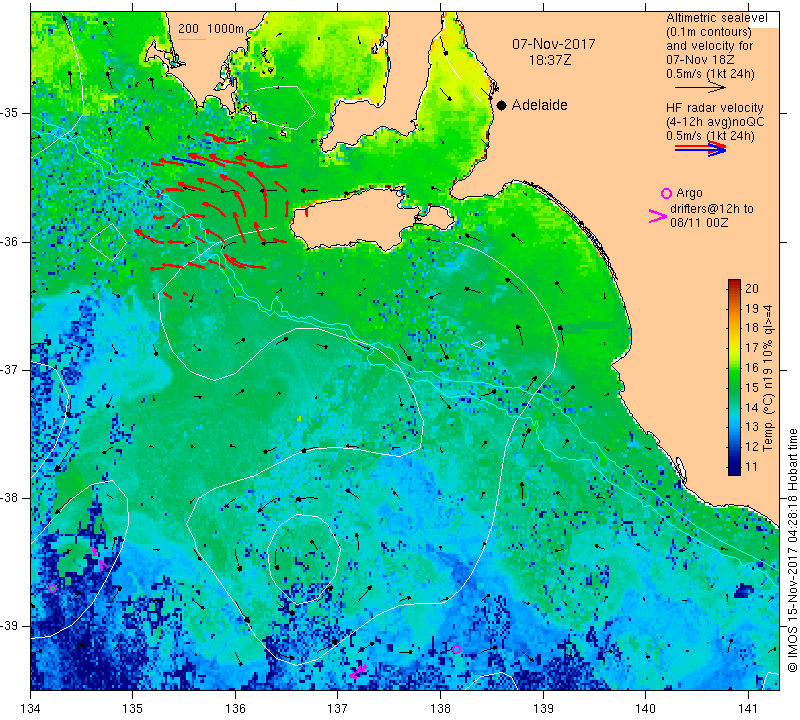The image size is (800, 720).
Task: Click the 16 degree tick on colorbar
Action: [752, 367]
